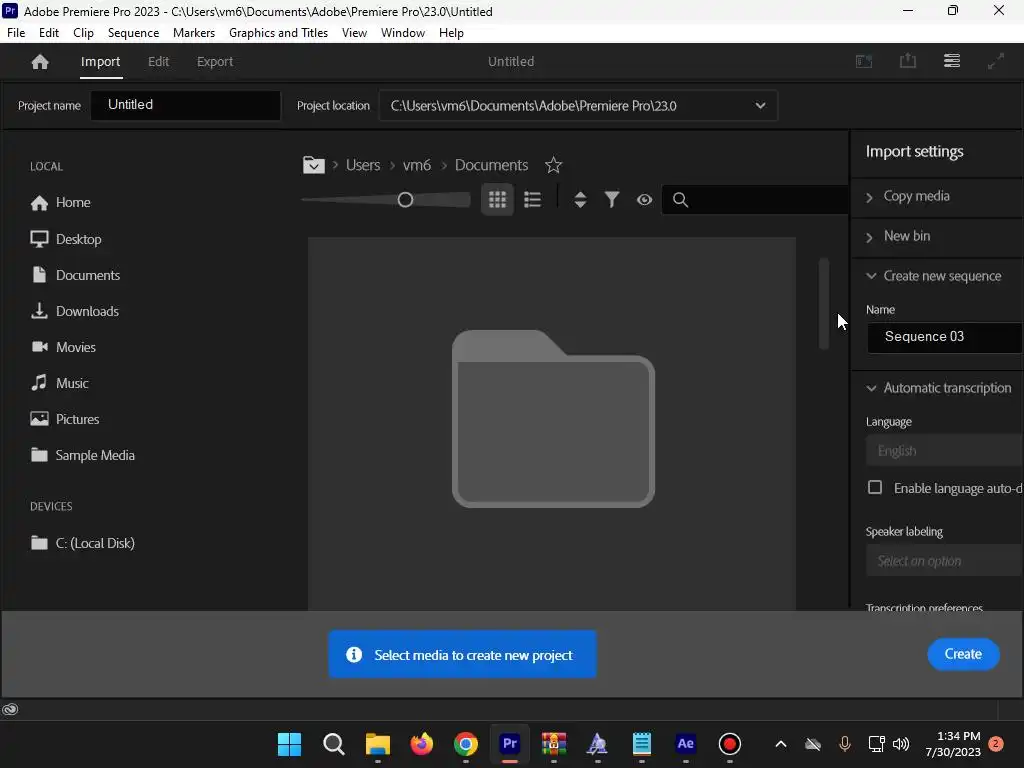Click the media browser vertical scrollbar
This screenshot has width=1024, height=768.
click(824, 304)
